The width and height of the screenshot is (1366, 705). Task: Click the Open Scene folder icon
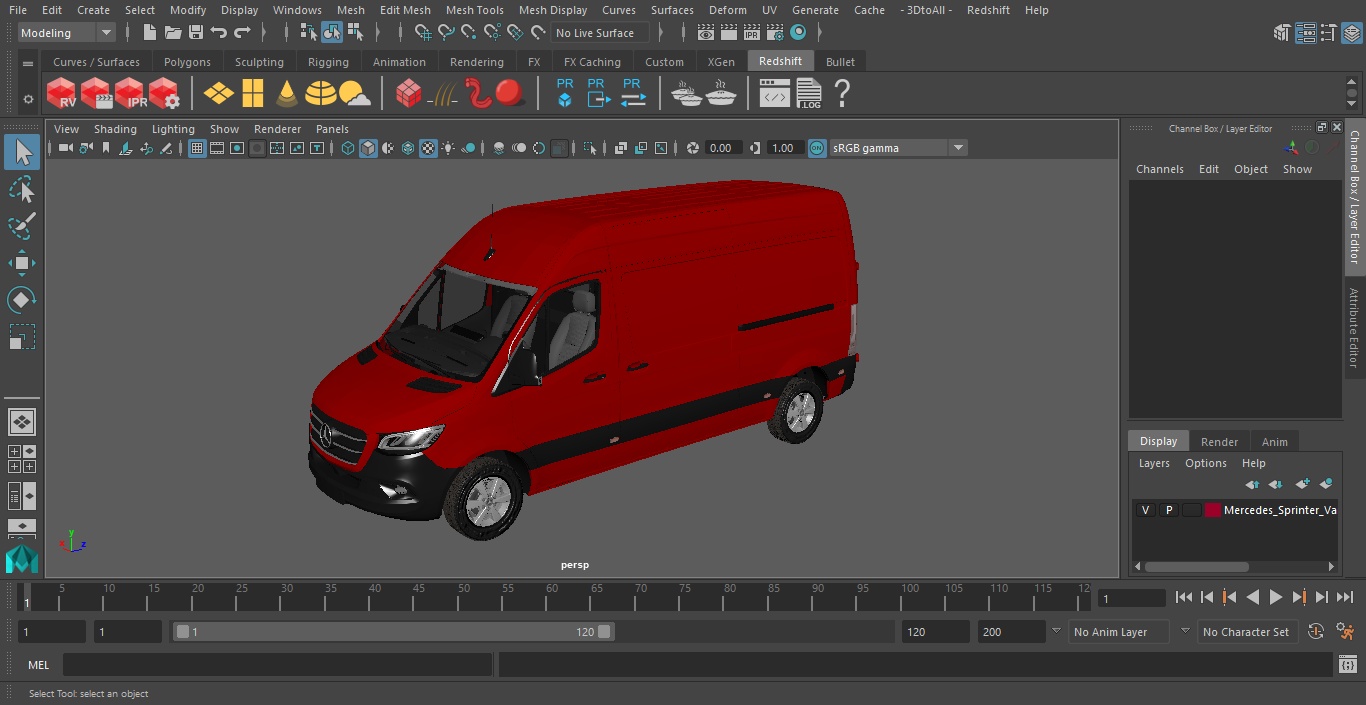pyautogui.click(x=172, y=32)
